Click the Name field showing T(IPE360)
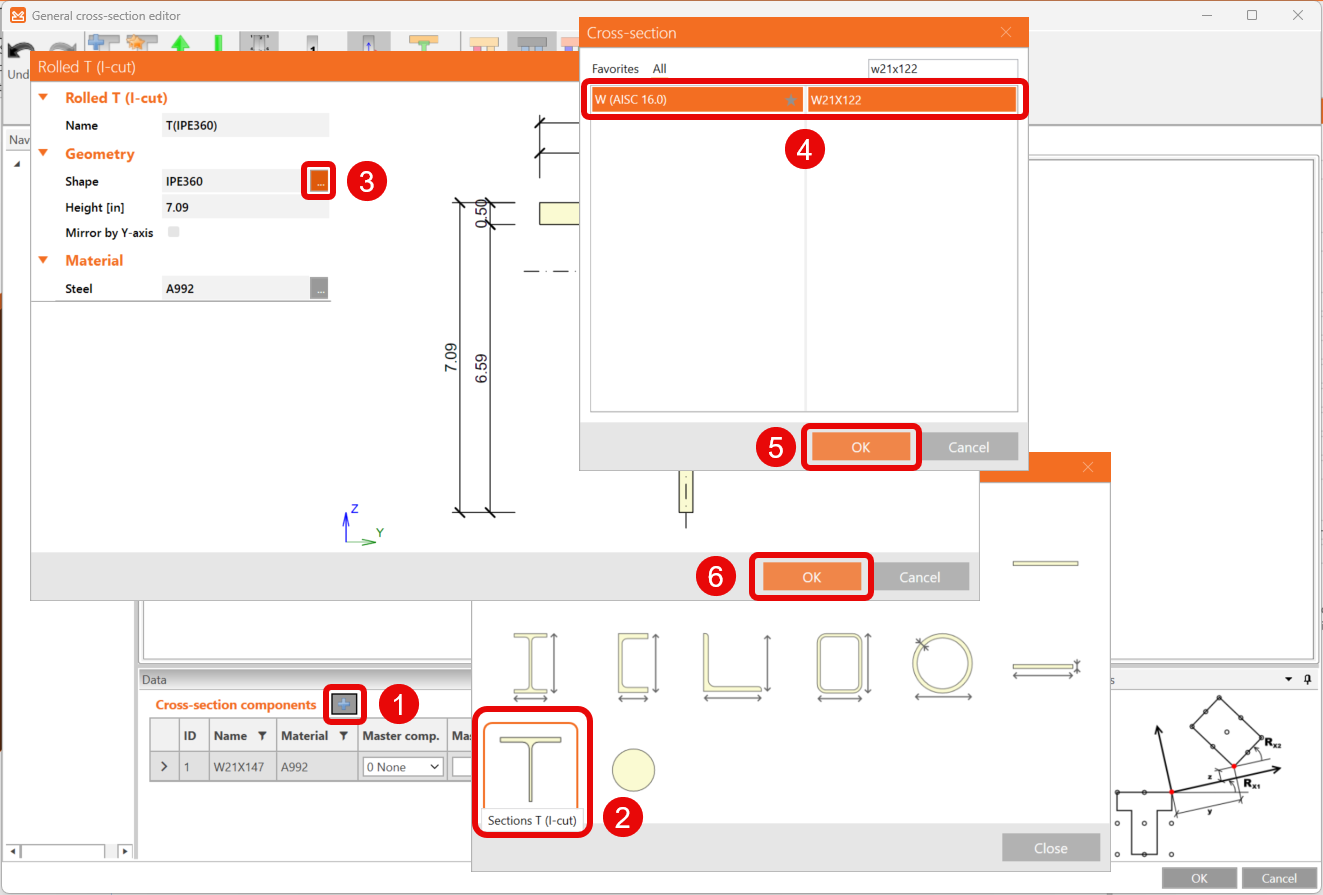Screen dimensions: 1323x895 [x=246, y=125]
